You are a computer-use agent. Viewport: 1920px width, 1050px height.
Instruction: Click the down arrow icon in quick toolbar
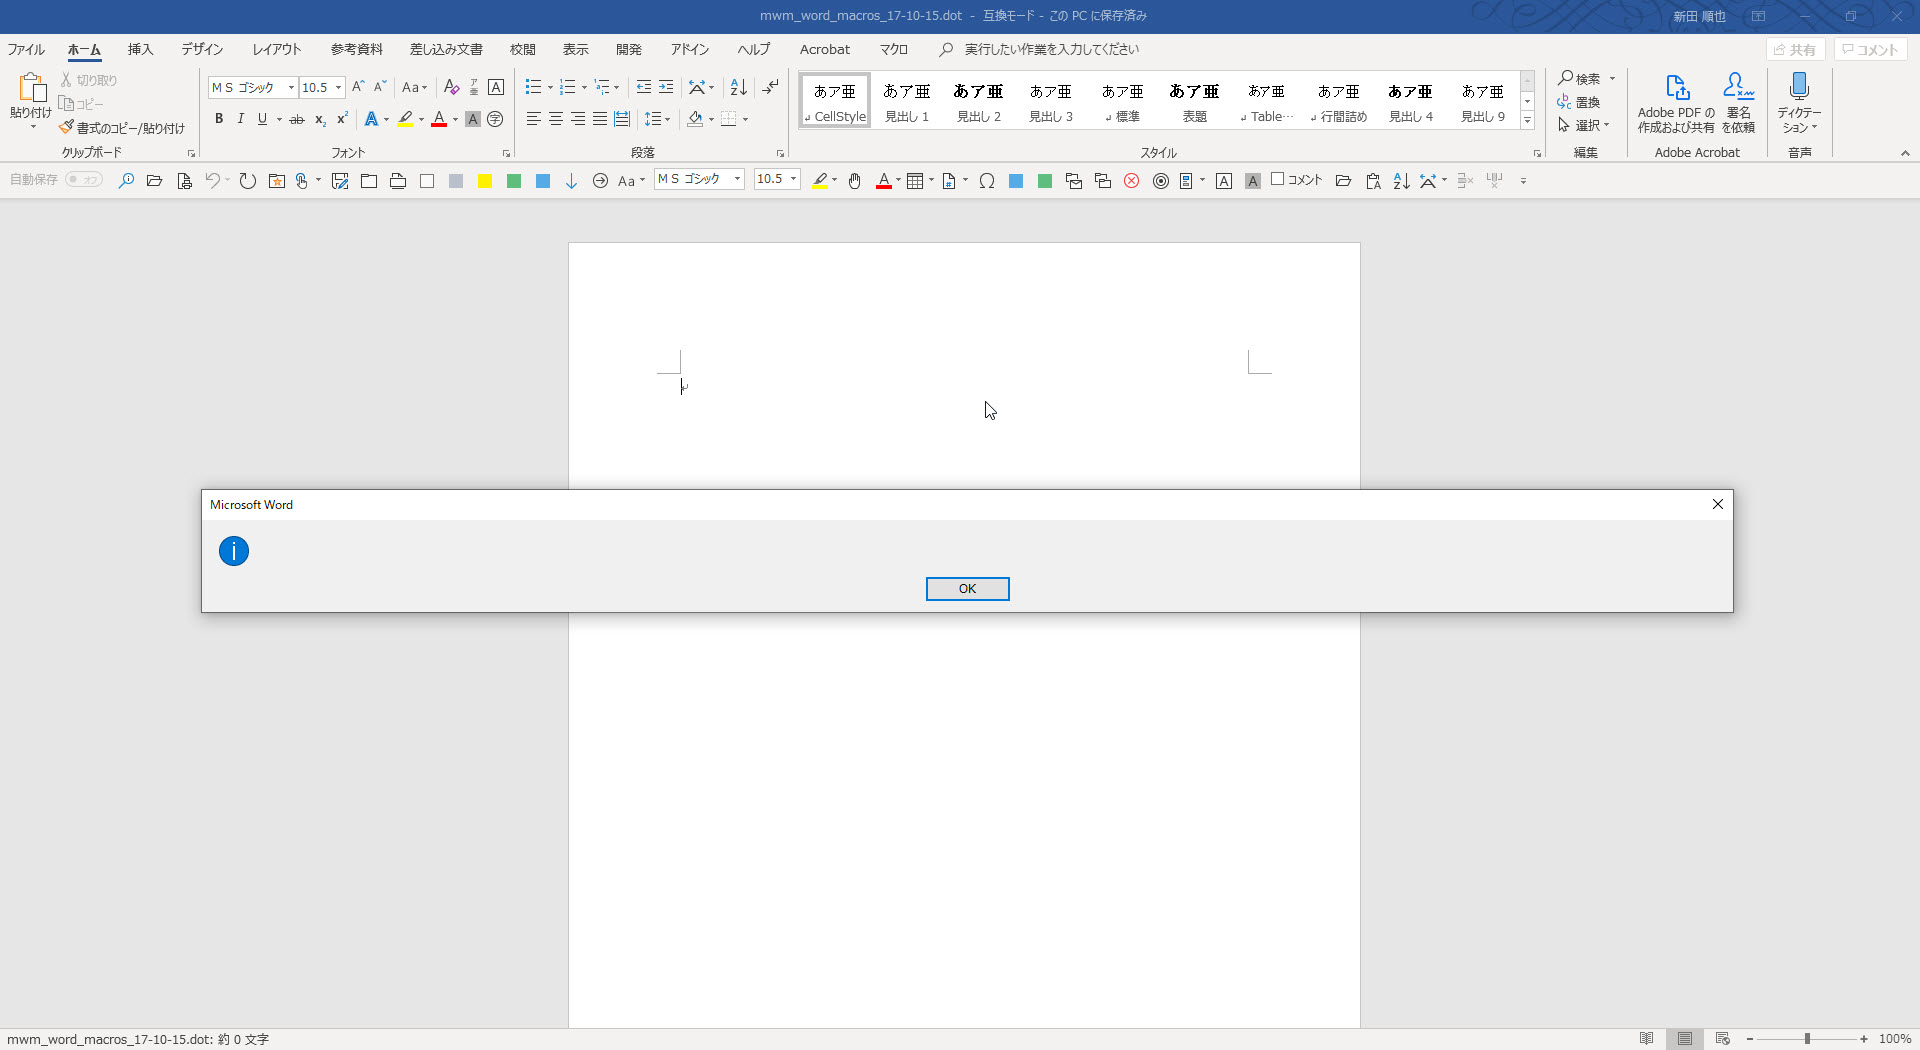pyautogui.click(x=571, y=181)
